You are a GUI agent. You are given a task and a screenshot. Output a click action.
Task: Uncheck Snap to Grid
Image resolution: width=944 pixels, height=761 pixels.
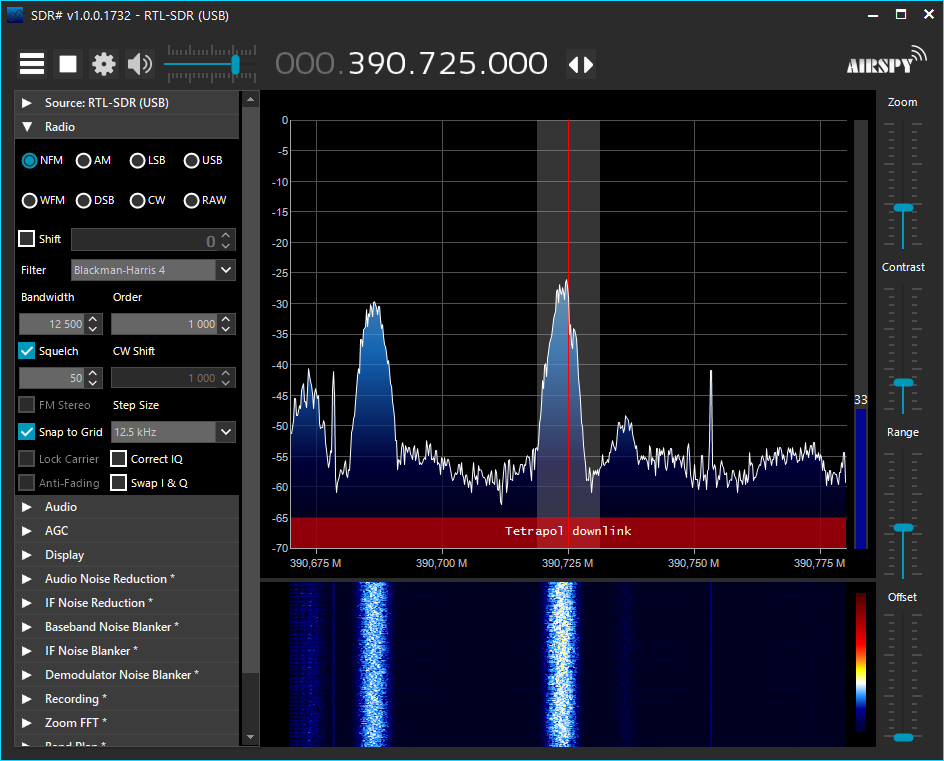pyautogui.click(x=26, y=432)
